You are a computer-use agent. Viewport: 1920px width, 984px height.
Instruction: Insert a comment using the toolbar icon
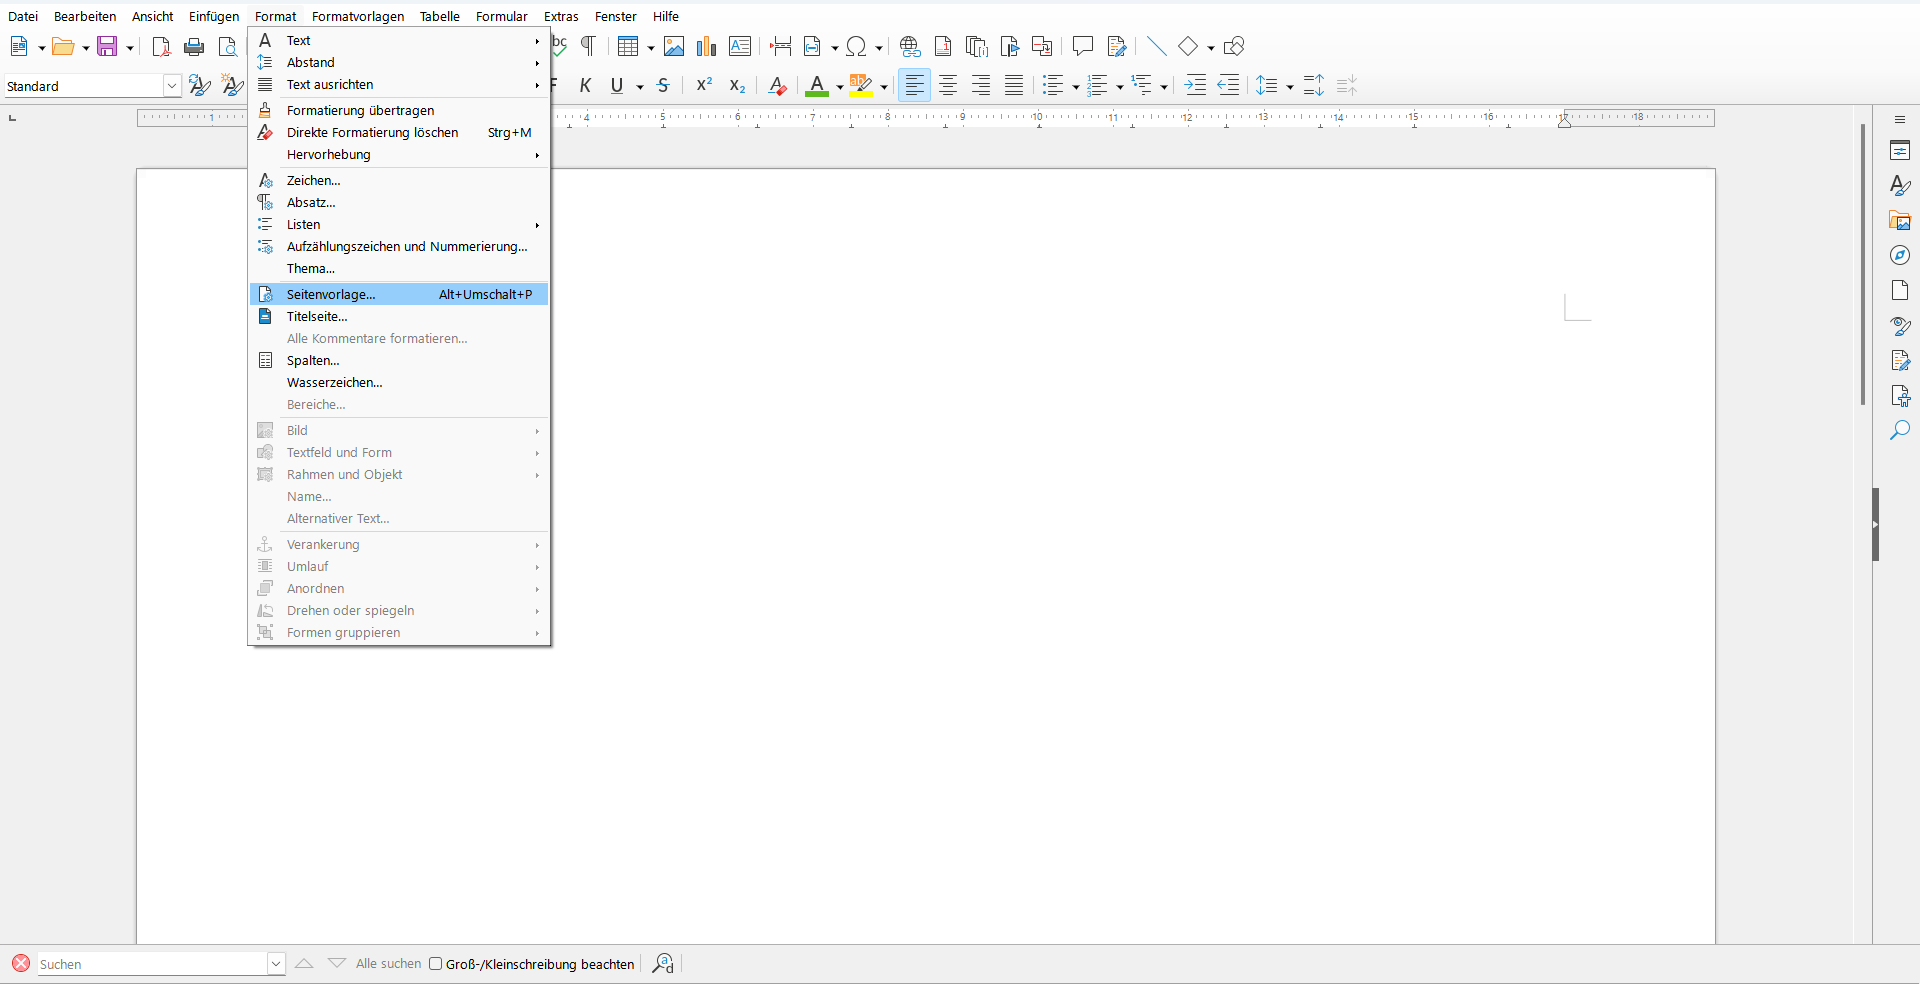click(1082, 47)
